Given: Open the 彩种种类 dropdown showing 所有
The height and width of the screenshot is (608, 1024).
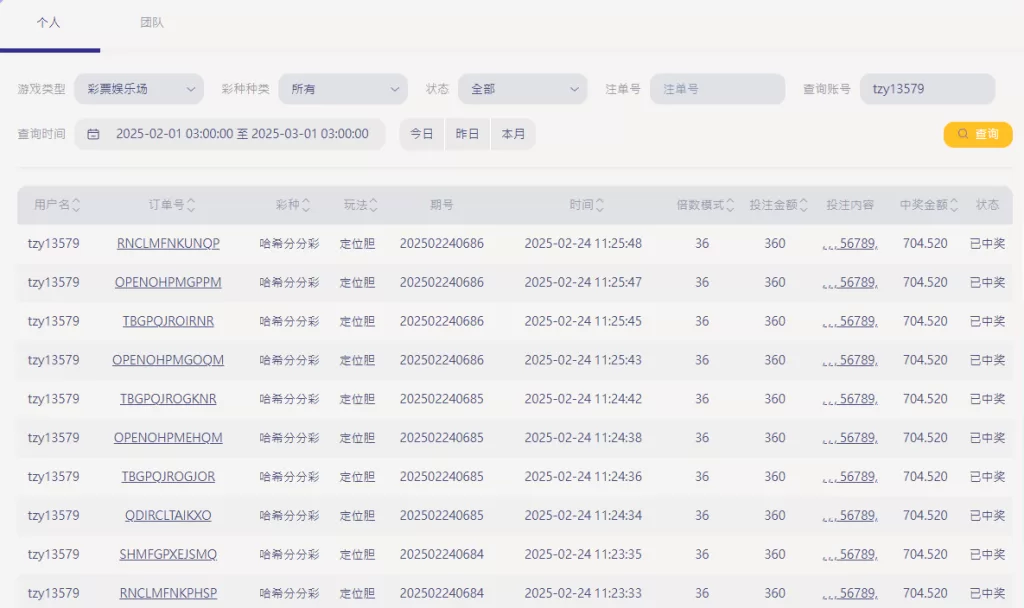Looking at the screenshot, I should click(x=343, y=89).
